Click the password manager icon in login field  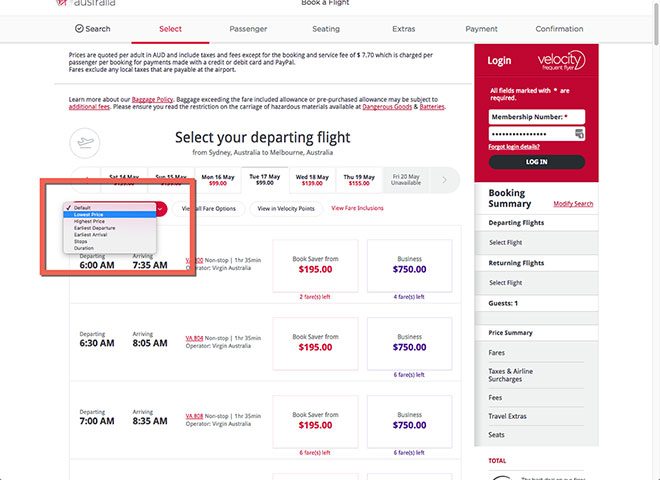click(579, 134)
